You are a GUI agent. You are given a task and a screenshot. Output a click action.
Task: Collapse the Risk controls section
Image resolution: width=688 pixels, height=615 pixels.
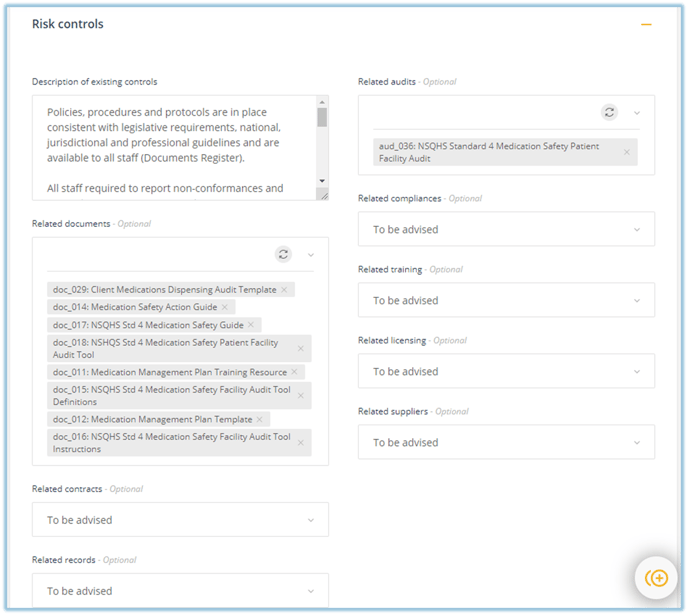coord(646,25)
